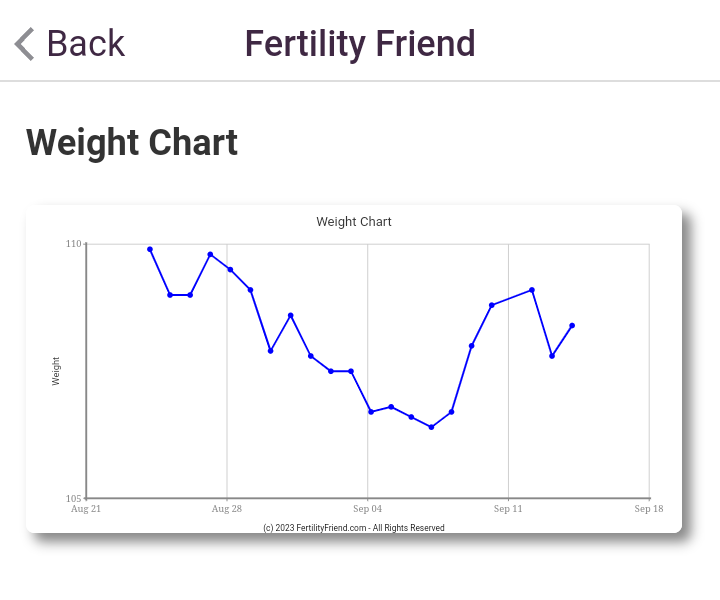This screenshot has width=720, height=600.
Task: Tap the Back chevron arrow icon
Action: [25, 44]
